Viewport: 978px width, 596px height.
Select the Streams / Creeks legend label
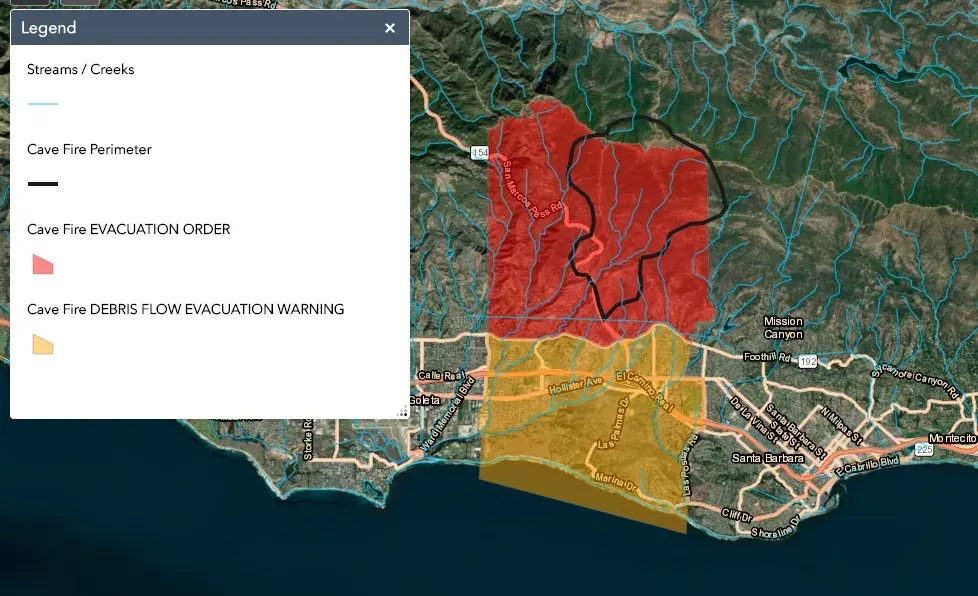[x=80, y=70]
